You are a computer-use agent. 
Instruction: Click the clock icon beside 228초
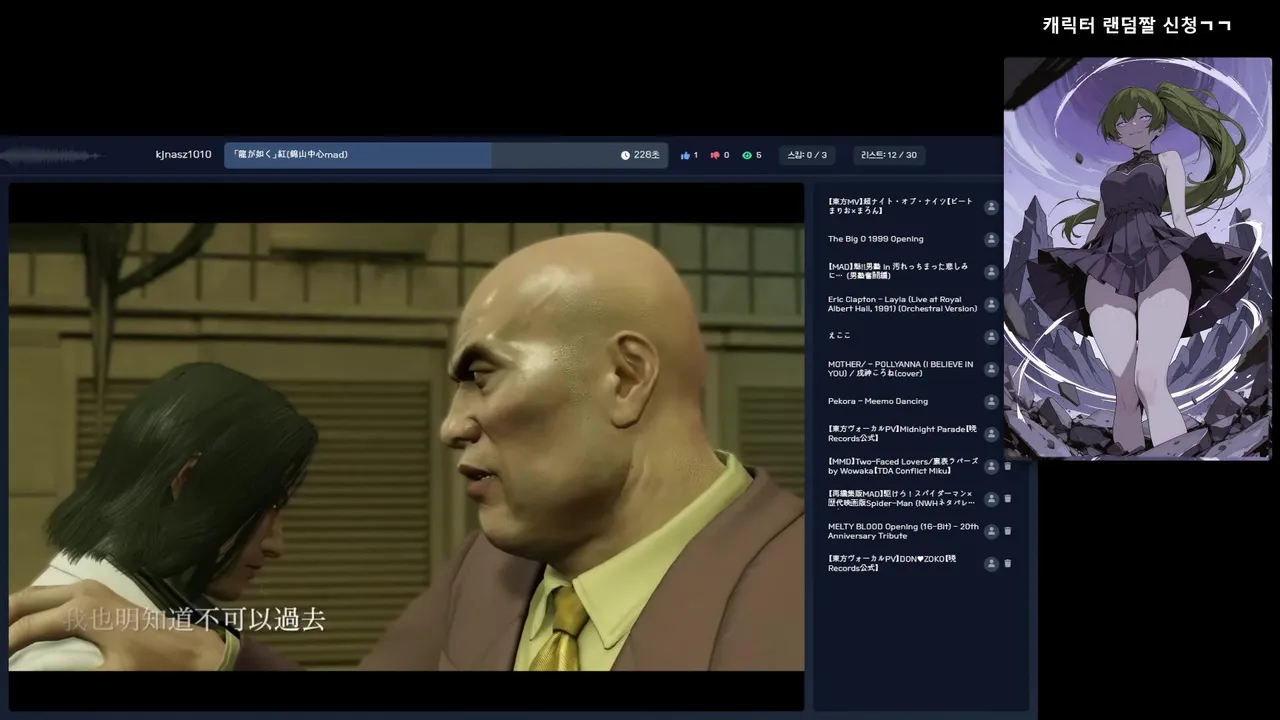(626, 155)
